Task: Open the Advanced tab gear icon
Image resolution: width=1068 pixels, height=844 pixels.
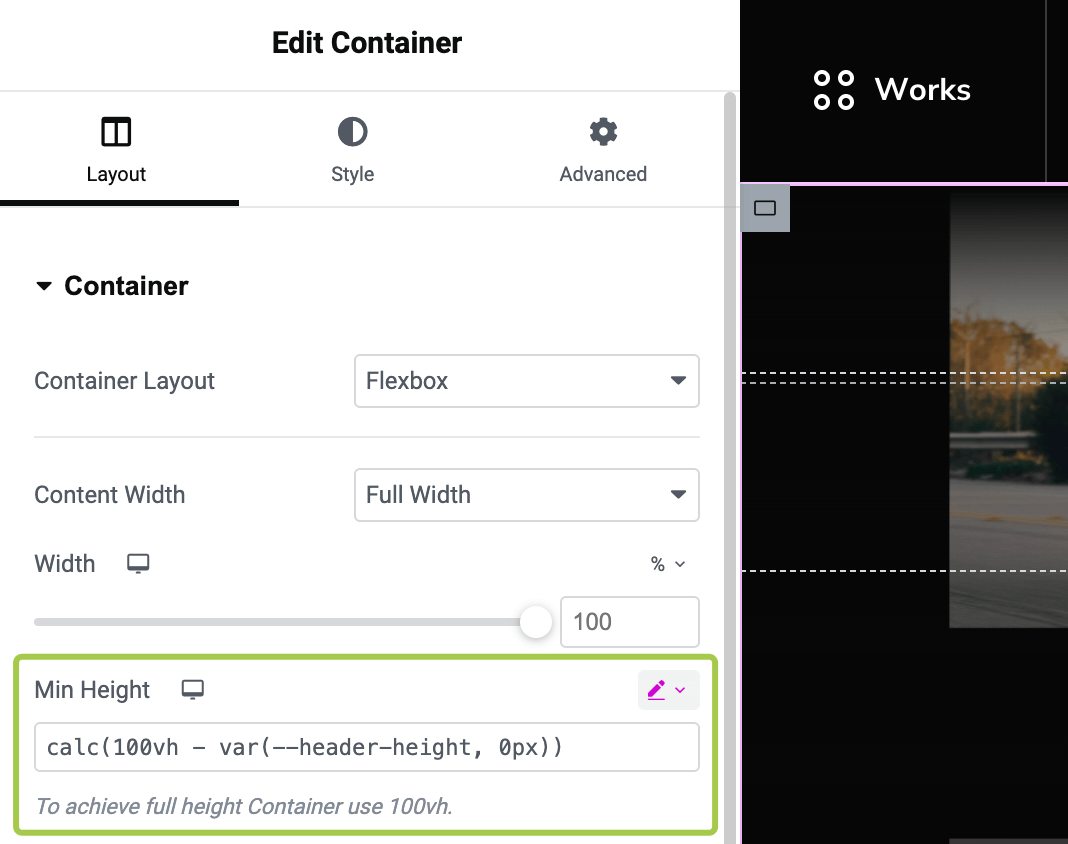Action: pyautogui.click(x=603, y=132)
